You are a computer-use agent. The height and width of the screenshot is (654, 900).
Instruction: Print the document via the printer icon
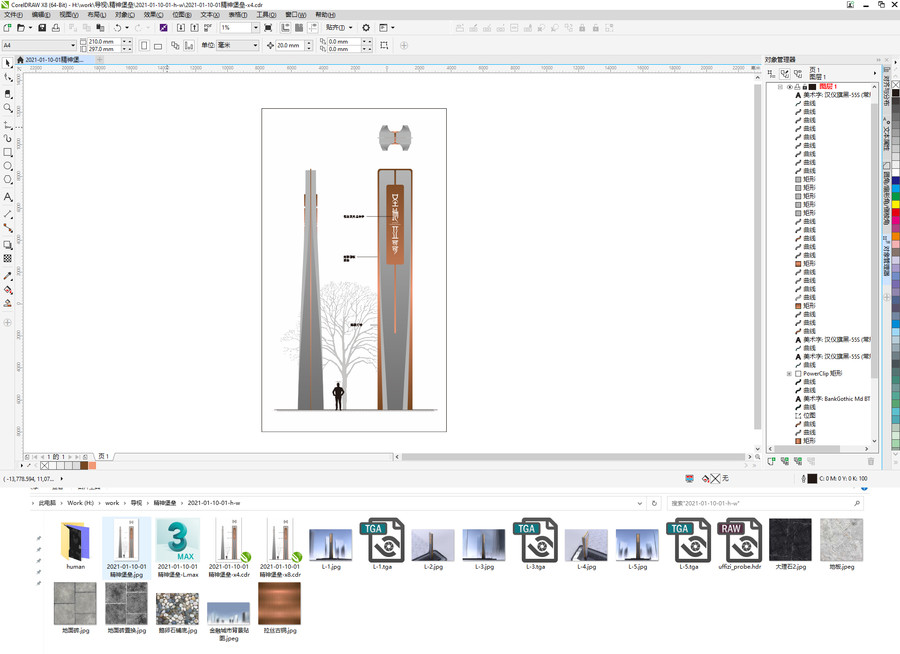56,28
